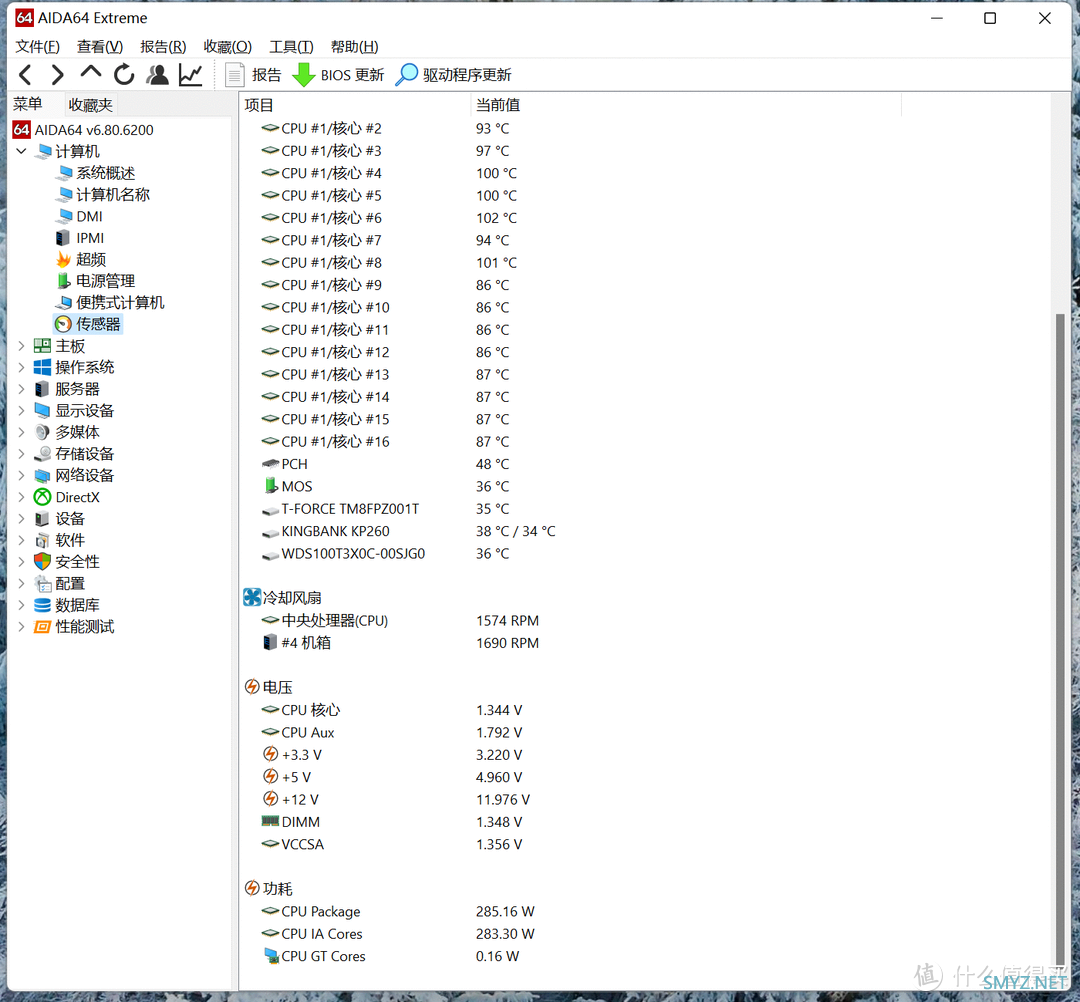Go up one level with the Up arrow
Viewport: 1080px width, 1002px height.
coord(91,73)
